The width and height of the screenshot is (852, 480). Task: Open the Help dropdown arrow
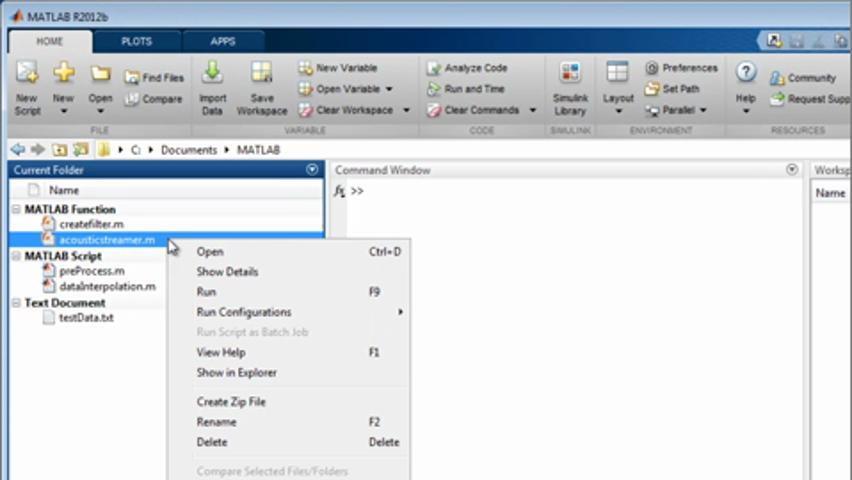(746, 111)
